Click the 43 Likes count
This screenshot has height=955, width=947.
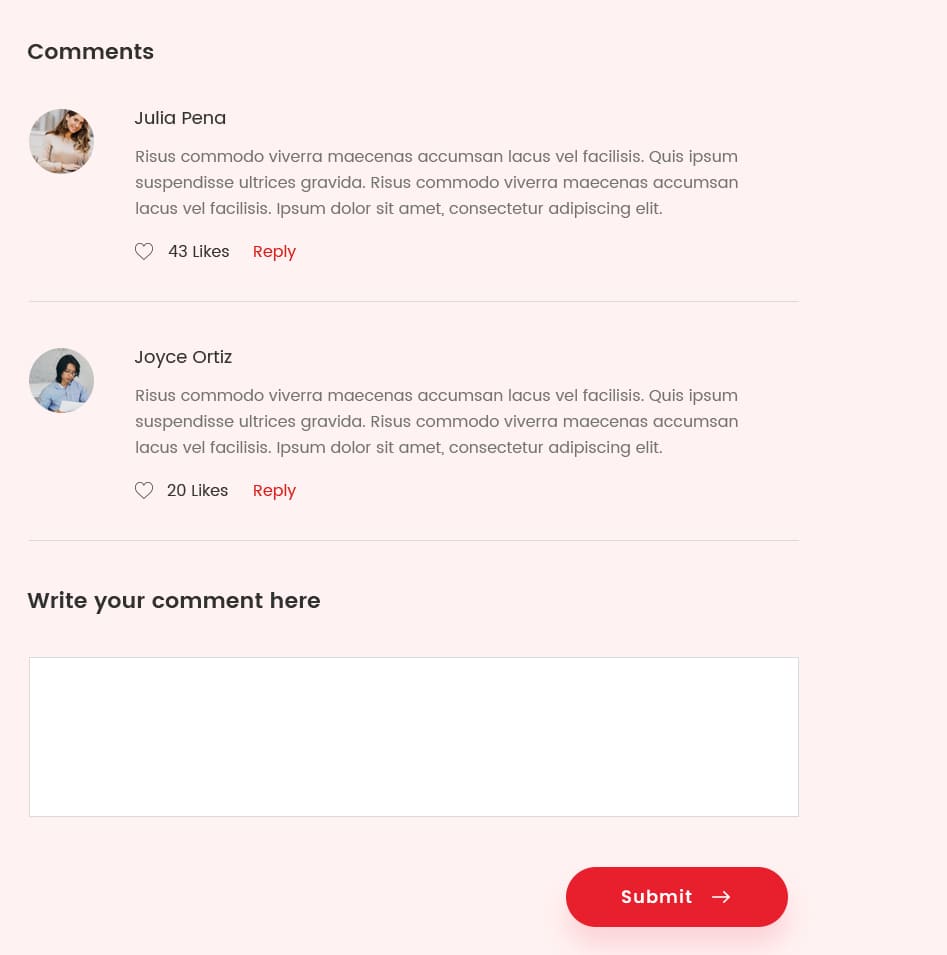pos(199,252)
